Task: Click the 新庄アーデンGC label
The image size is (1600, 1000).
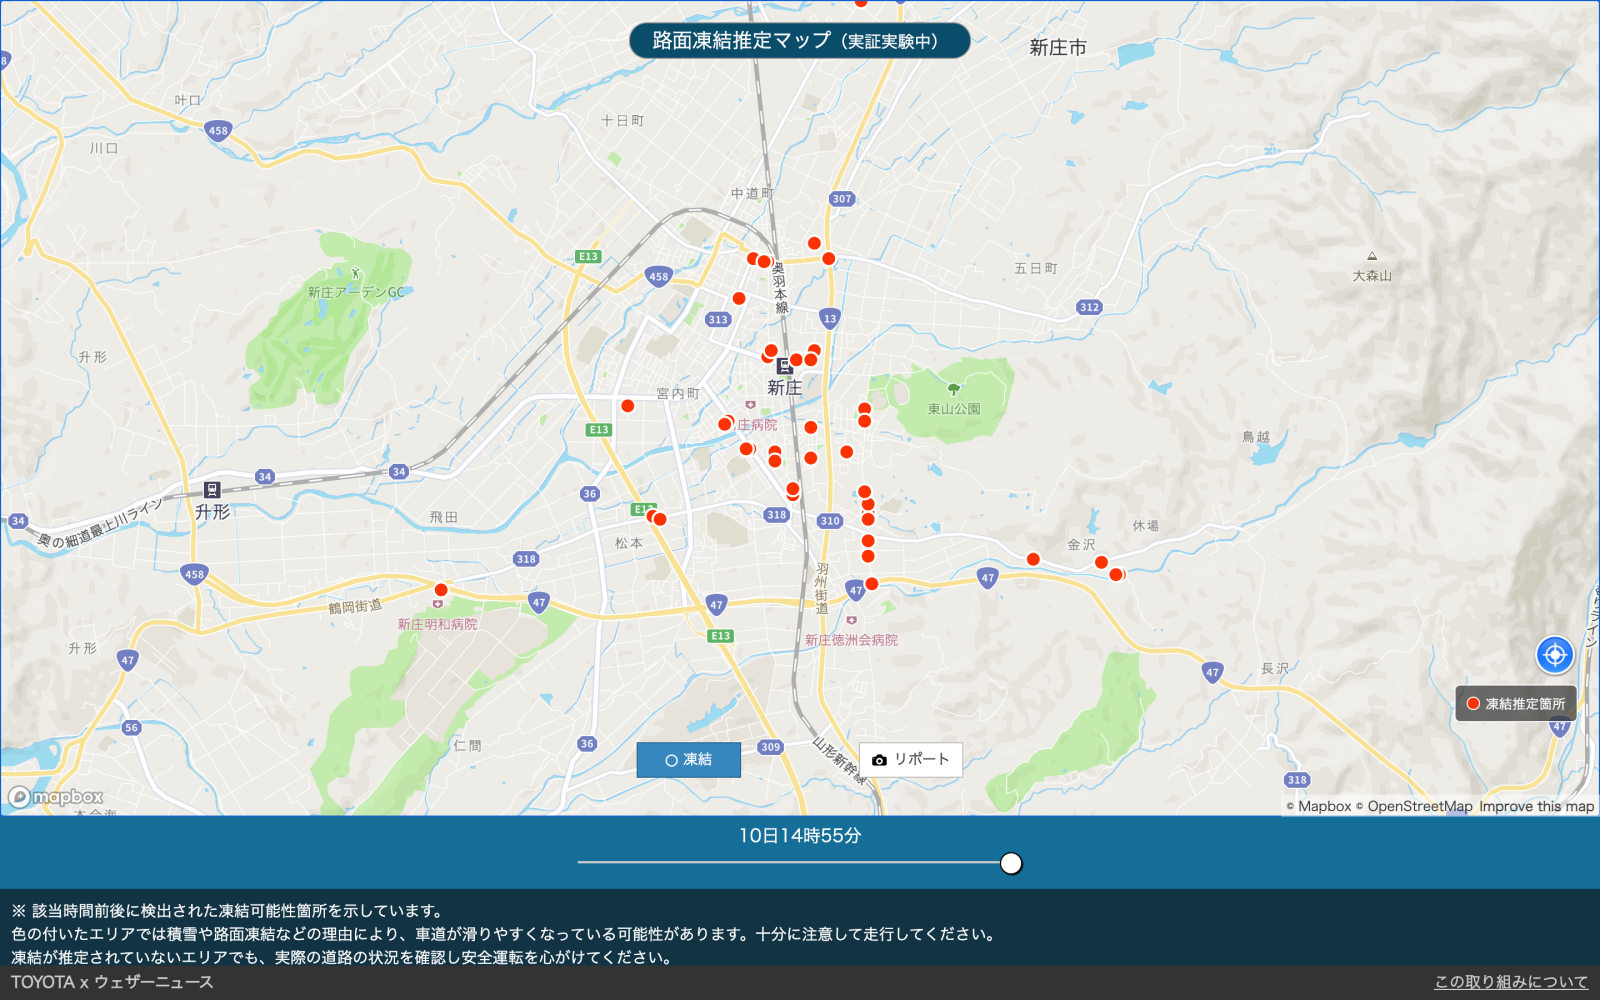Action: (x=356, y=293)
